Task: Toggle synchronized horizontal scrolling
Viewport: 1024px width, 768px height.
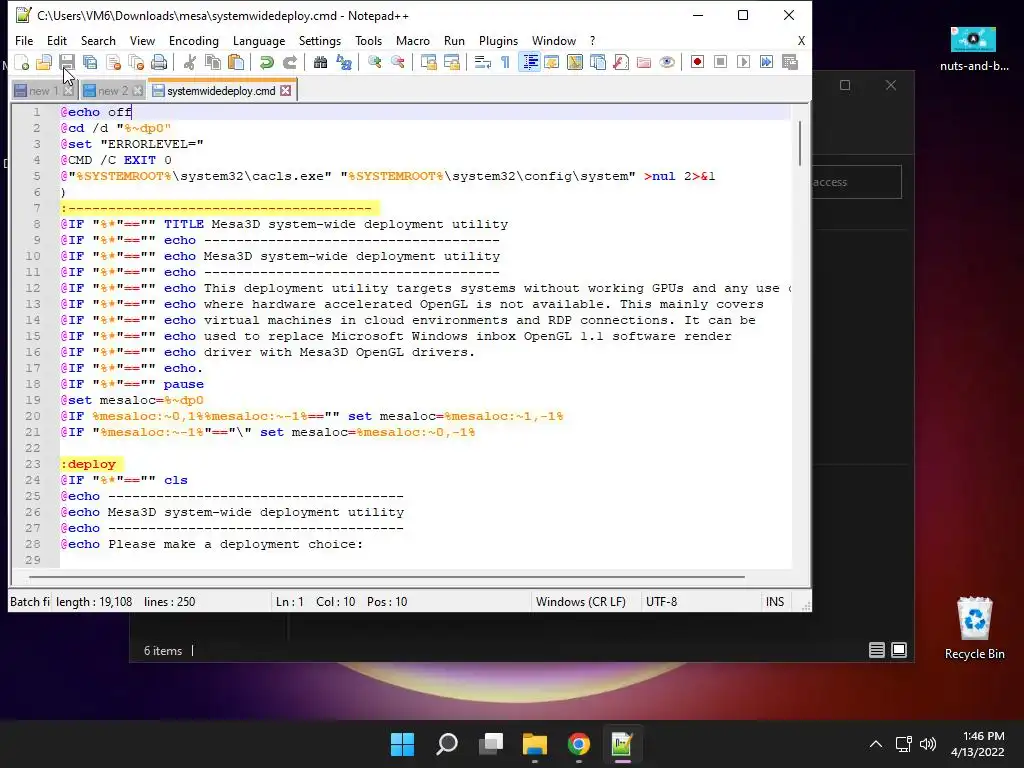Action: pyautogui.click(x=451, y=62)
